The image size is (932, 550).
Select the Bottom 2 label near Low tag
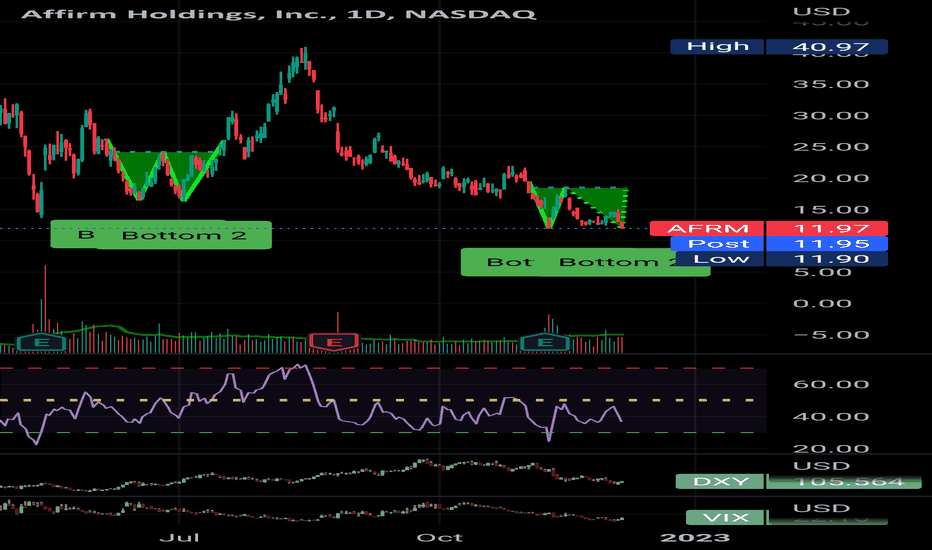point(623,262)
